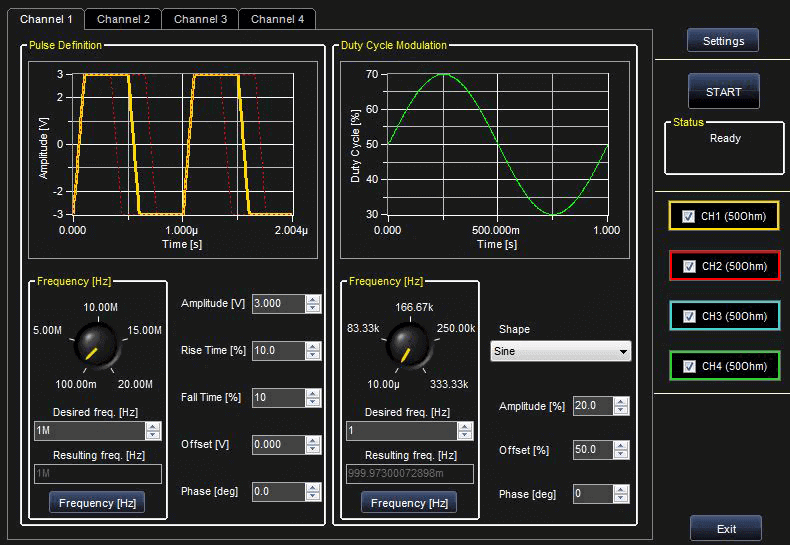Open the Settings button
This screenshot has height=545, width=790.
tap(723, 41)
